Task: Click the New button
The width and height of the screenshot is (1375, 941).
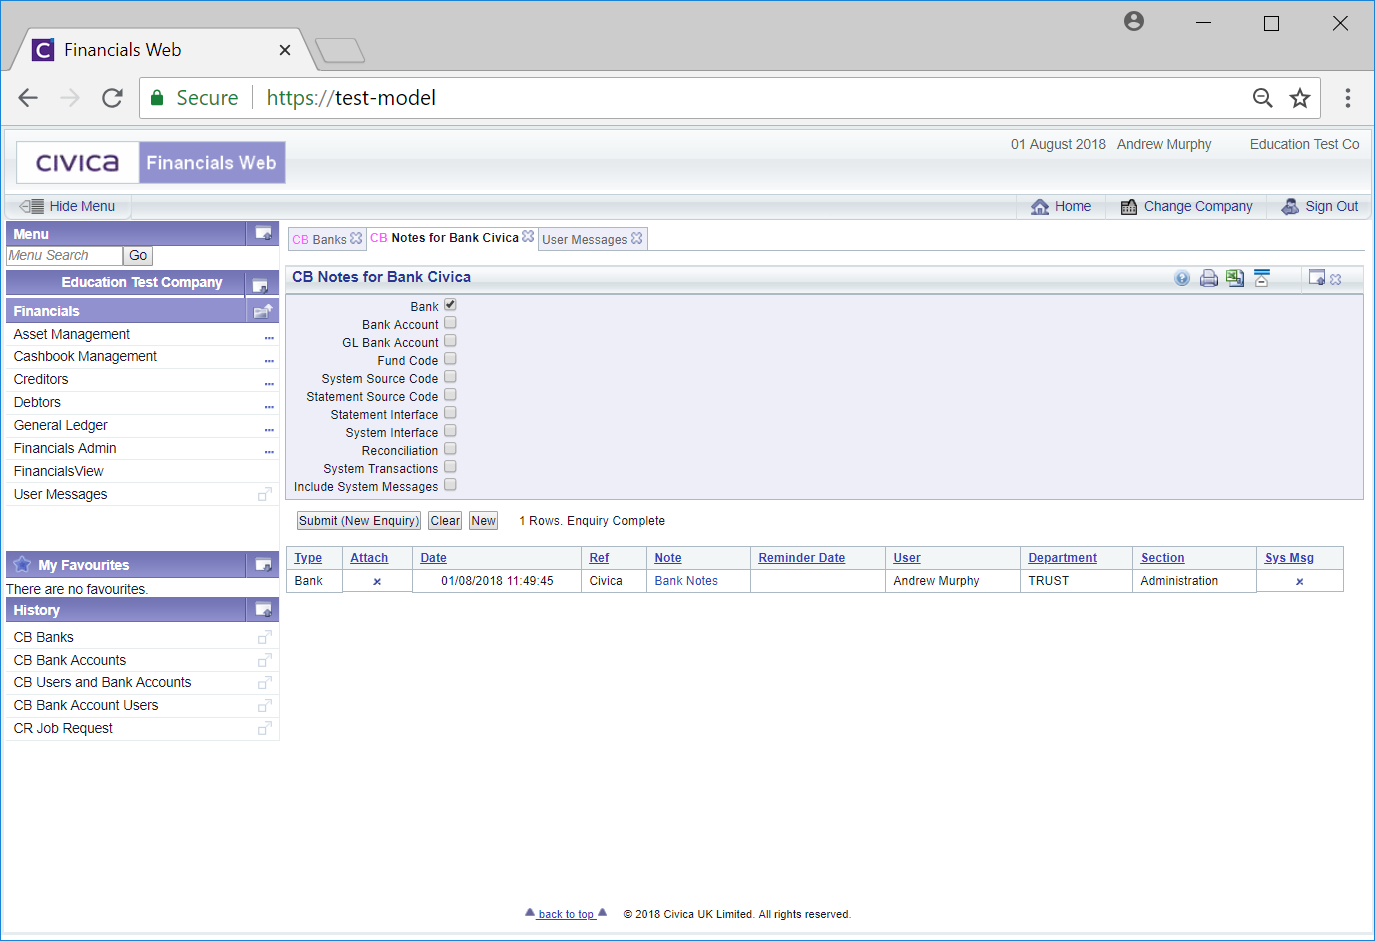Action: pos(483,521)
